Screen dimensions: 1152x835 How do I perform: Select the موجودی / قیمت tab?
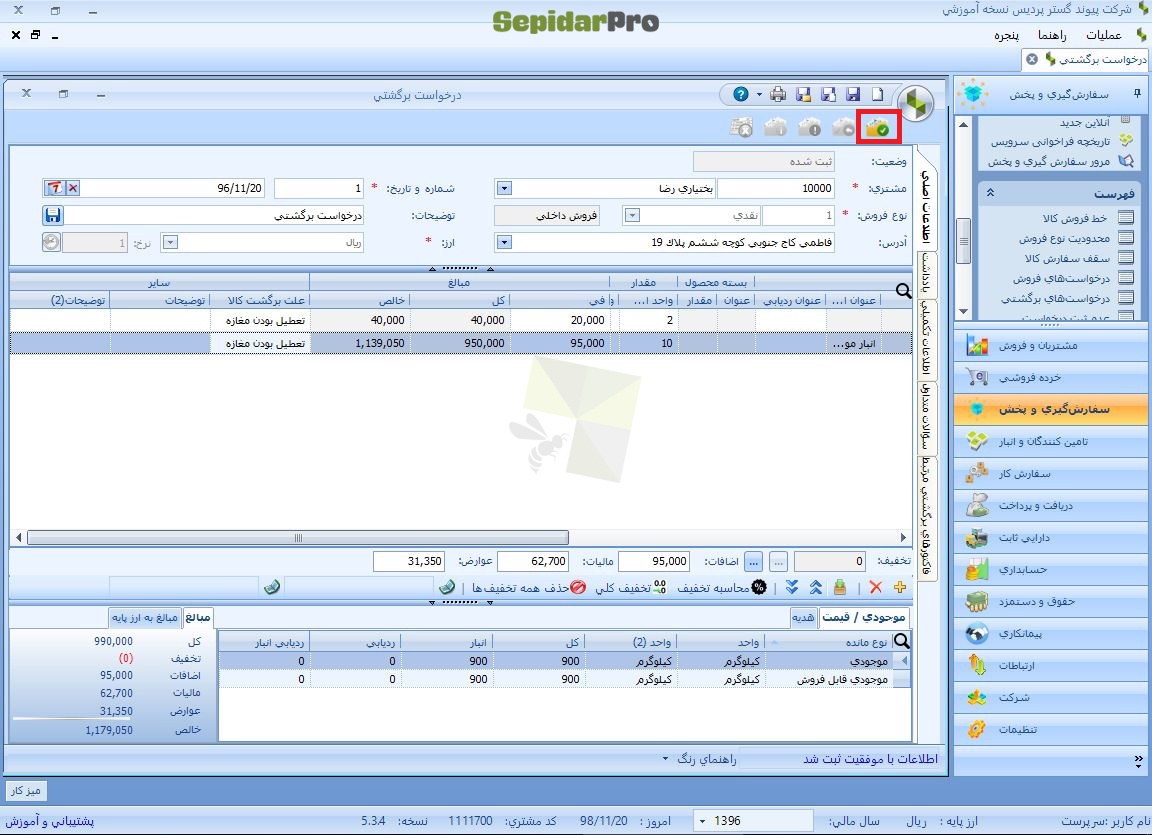865,618
